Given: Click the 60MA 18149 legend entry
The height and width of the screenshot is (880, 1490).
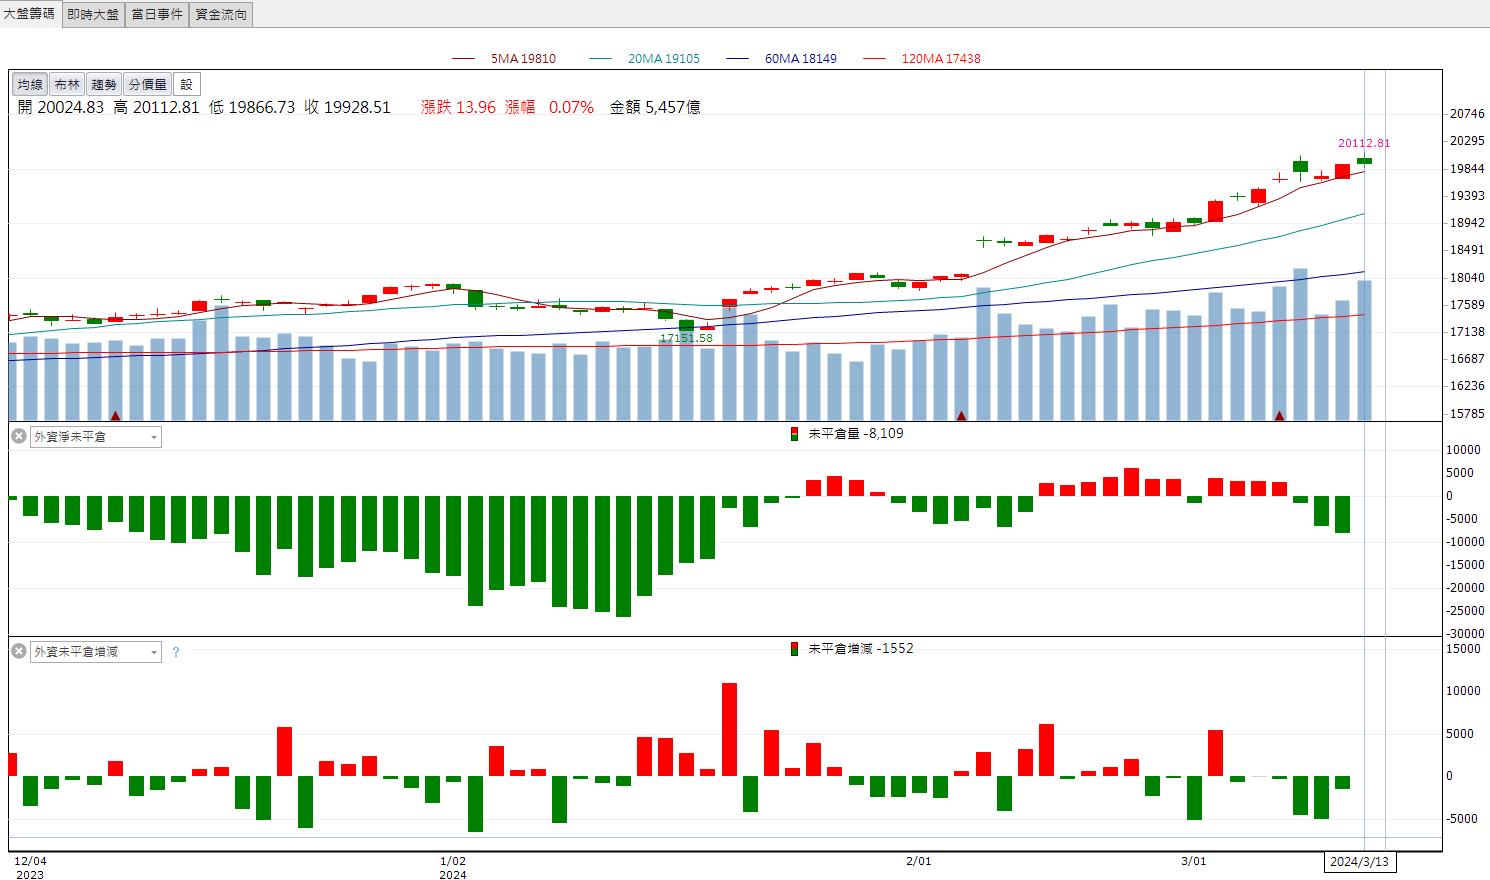Looking at the screenshot, I should click(782, 59).
